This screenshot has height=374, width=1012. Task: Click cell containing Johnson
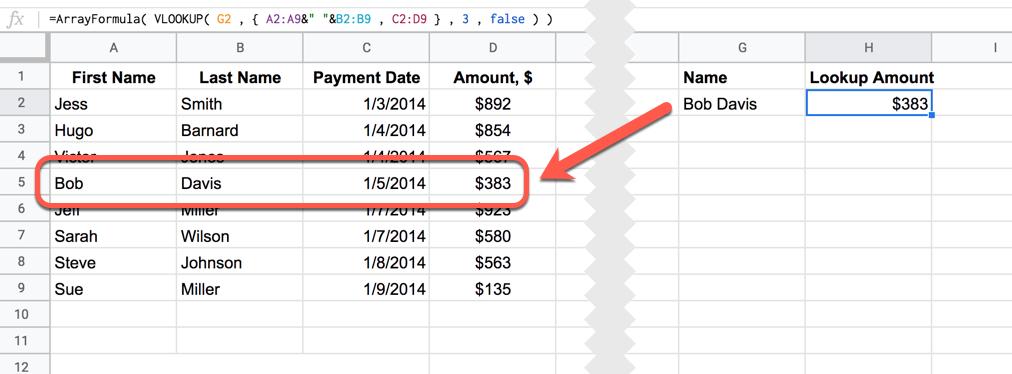(239, 262)
